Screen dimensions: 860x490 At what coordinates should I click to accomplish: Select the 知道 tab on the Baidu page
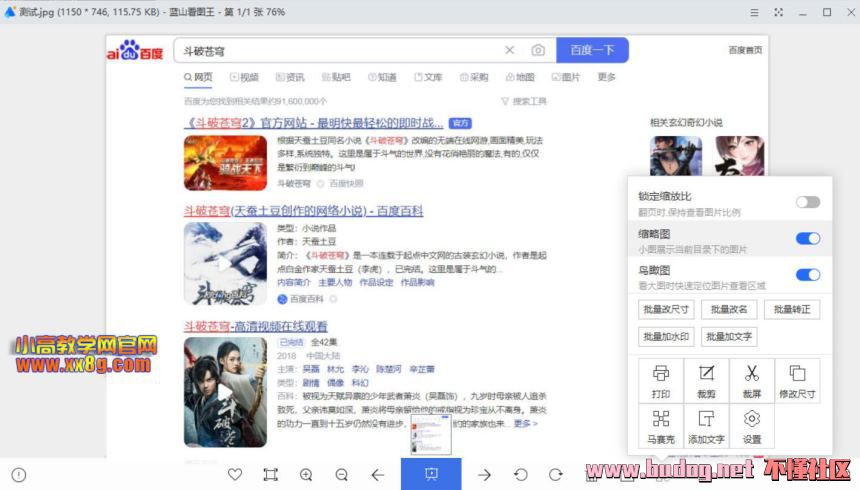382,77
